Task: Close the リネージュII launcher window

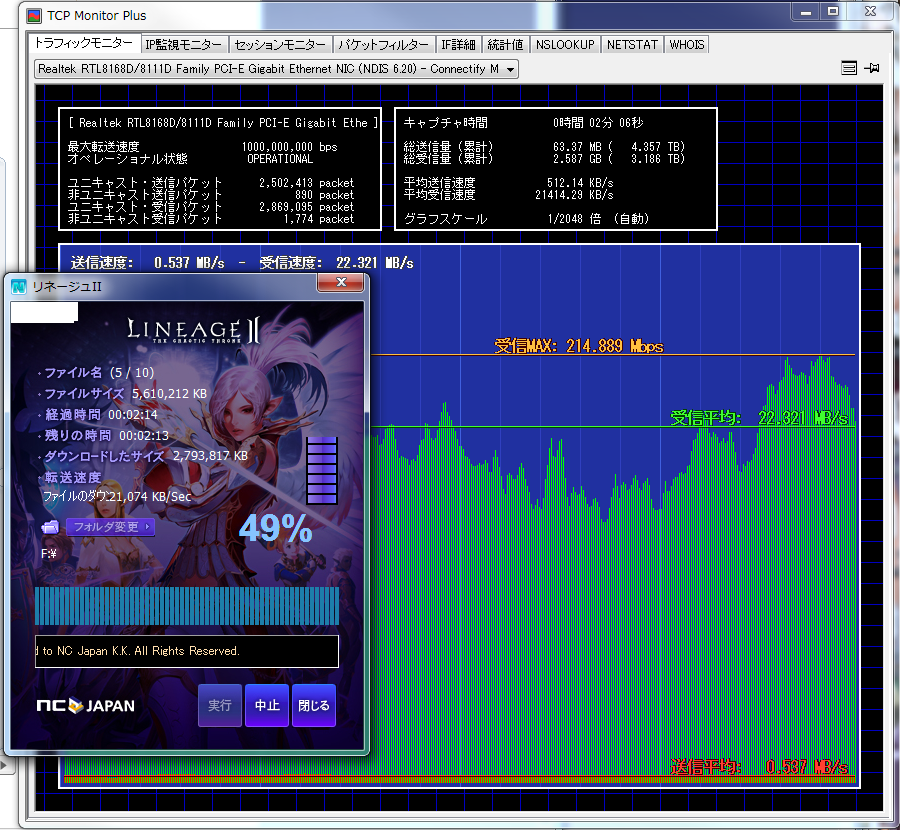Action: 341,284
